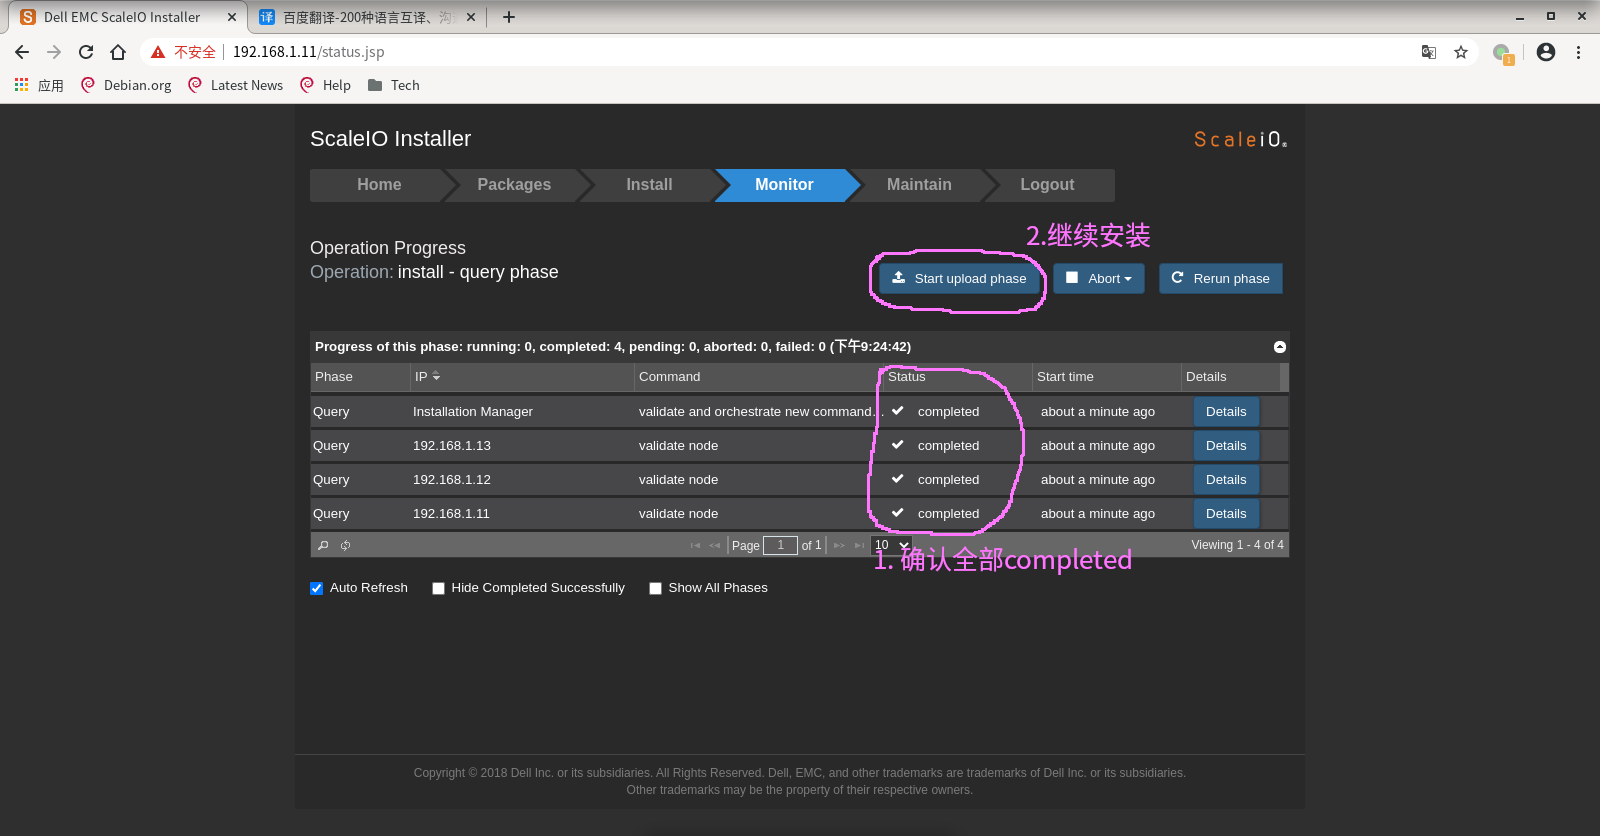Go to the previous results page
Screen dimensions: 1600x836
715,545
